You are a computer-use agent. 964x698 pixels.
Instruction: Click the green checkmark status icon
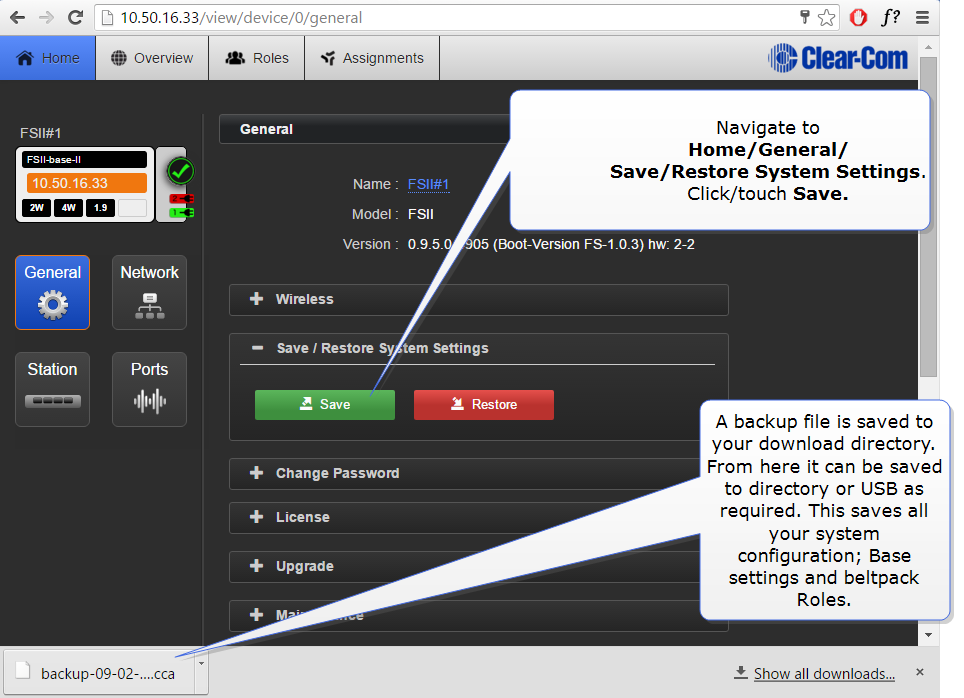click(181, 172)
